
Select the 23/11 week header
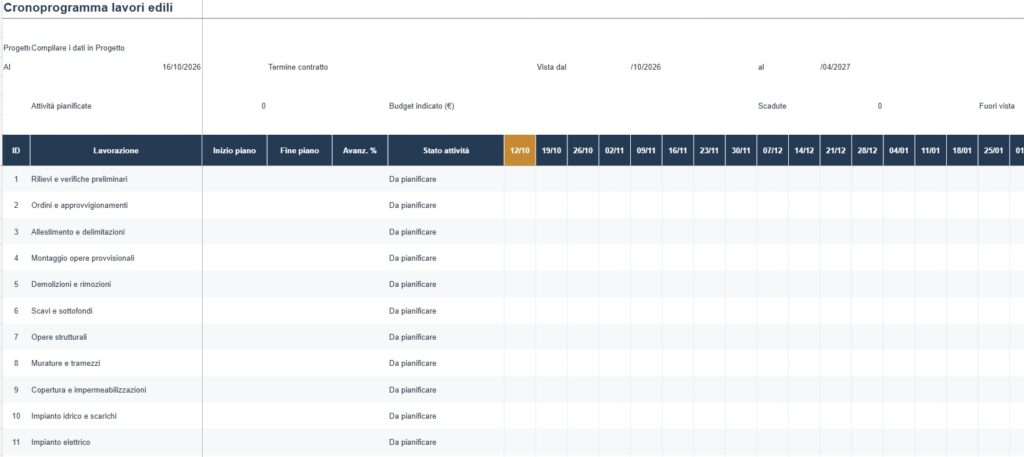[x=709, y=150]
